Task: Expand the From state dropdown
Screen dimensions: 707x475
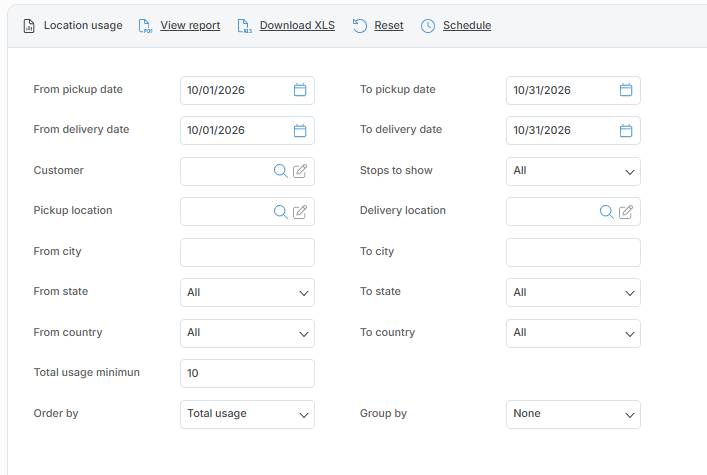Action: pos(247,293)
